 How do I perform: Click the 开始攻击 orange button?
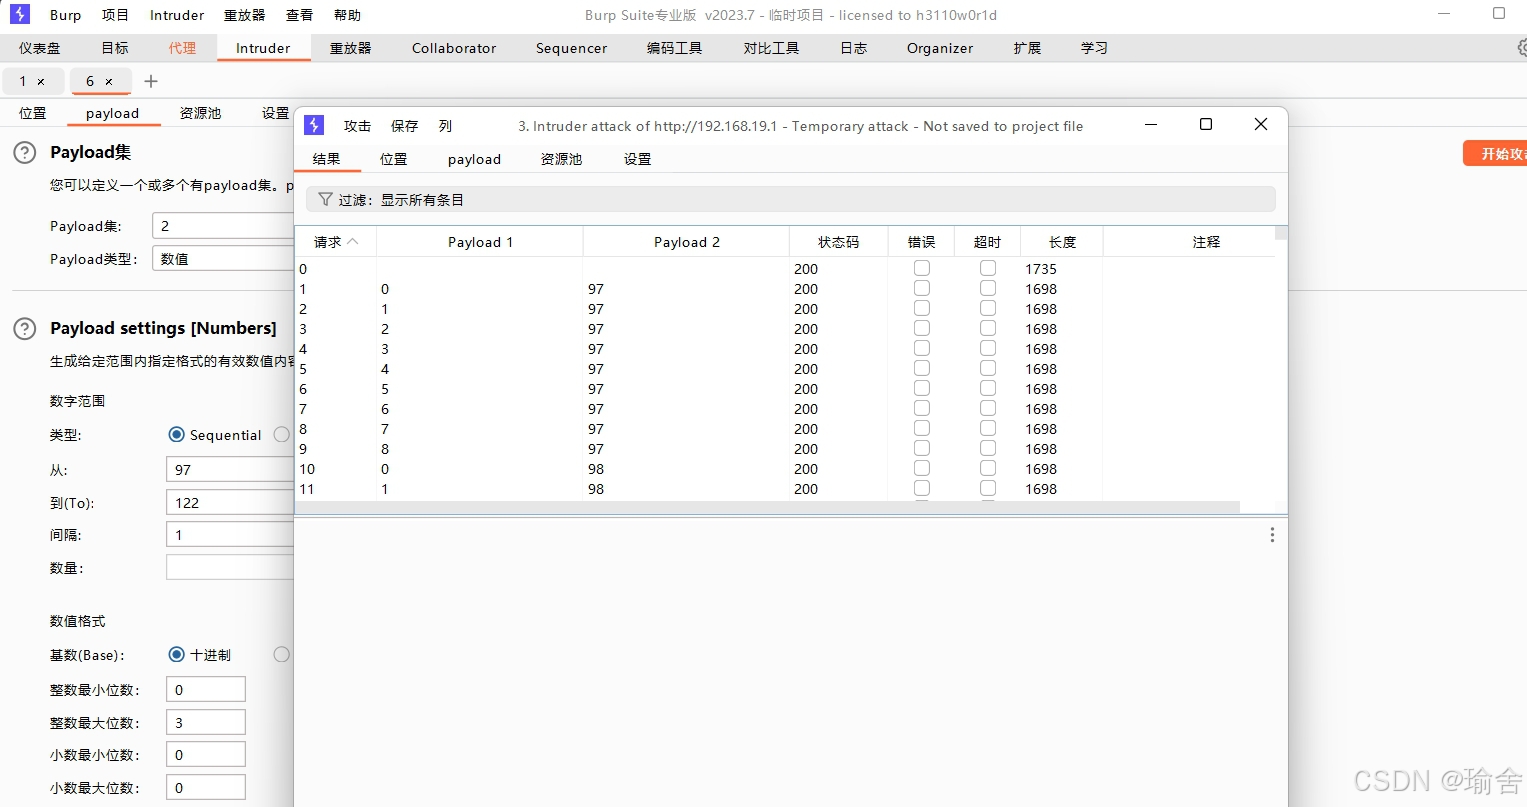coord(1496,153)
